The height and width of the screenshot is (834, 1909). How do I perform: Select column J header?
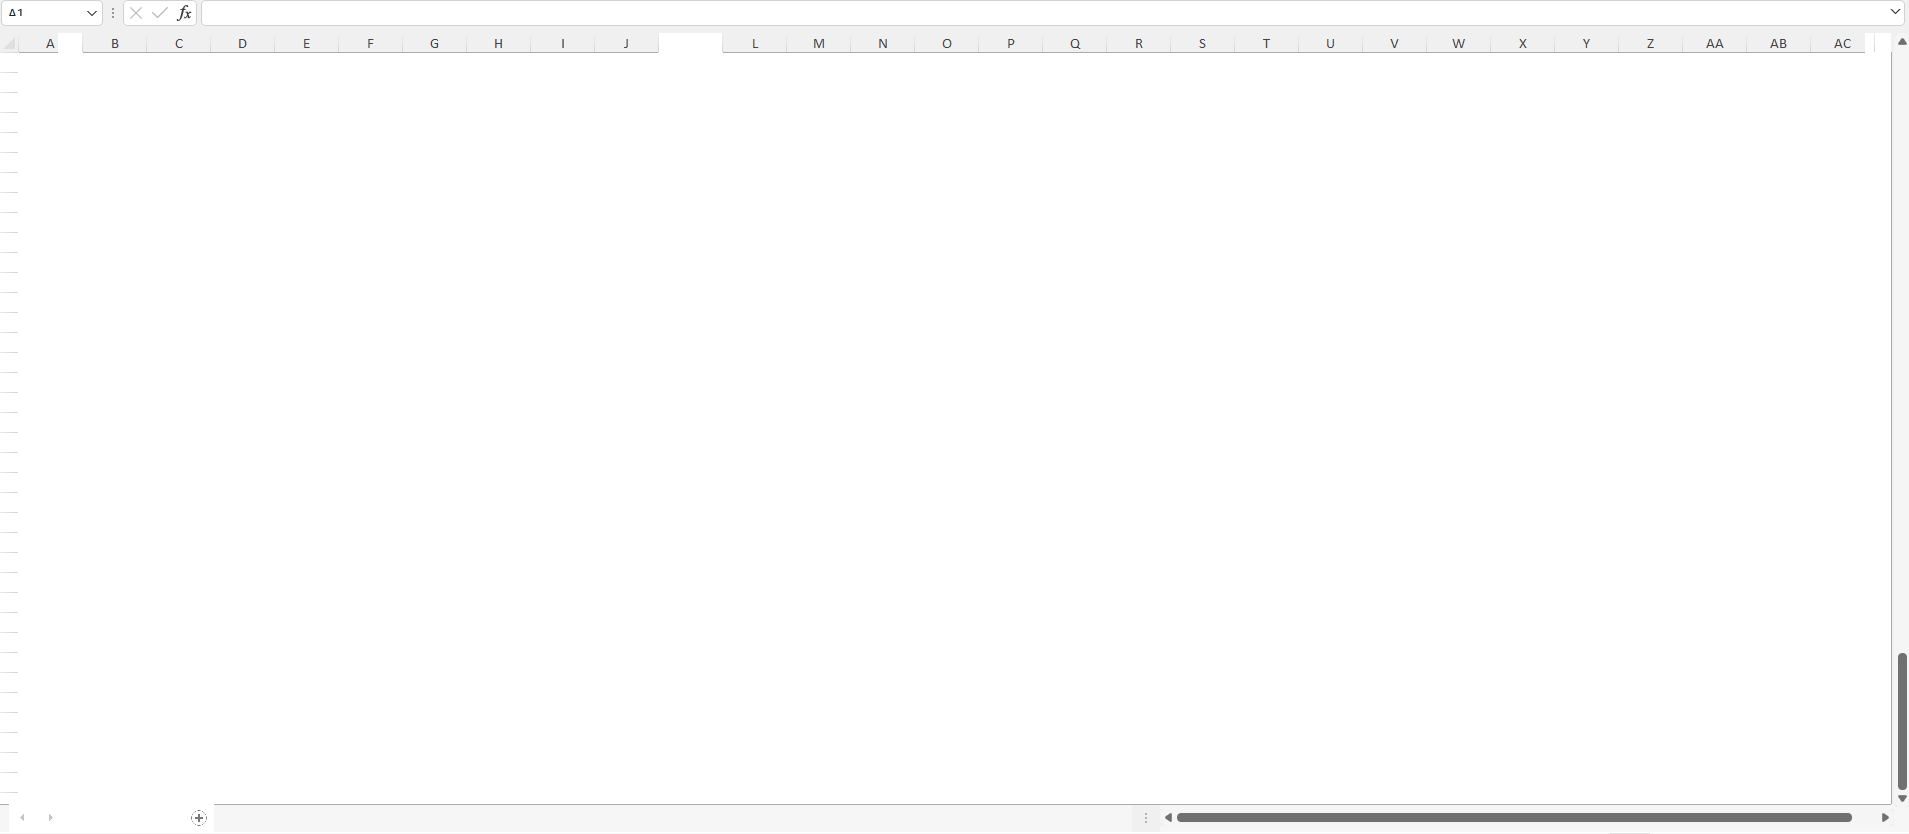click(627, 43)
